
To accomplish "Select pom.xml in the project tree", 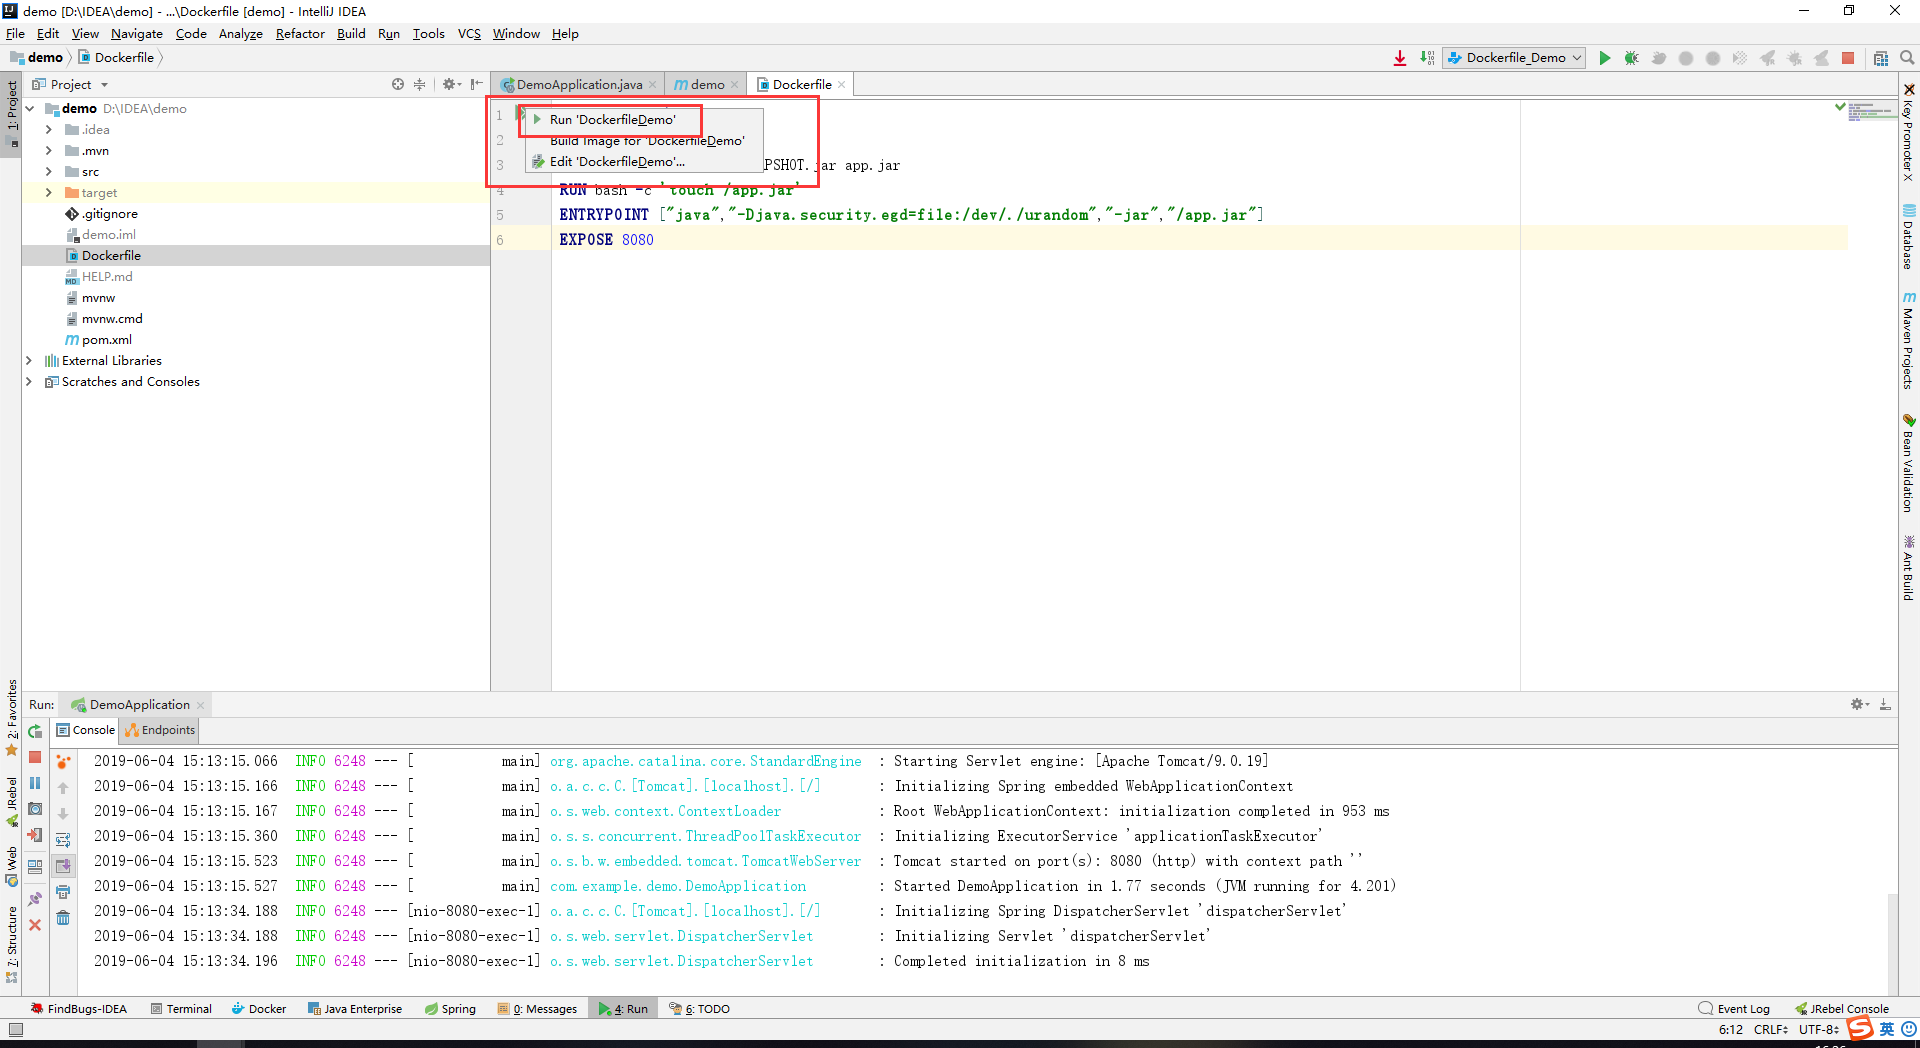I will tap(106, 340).
